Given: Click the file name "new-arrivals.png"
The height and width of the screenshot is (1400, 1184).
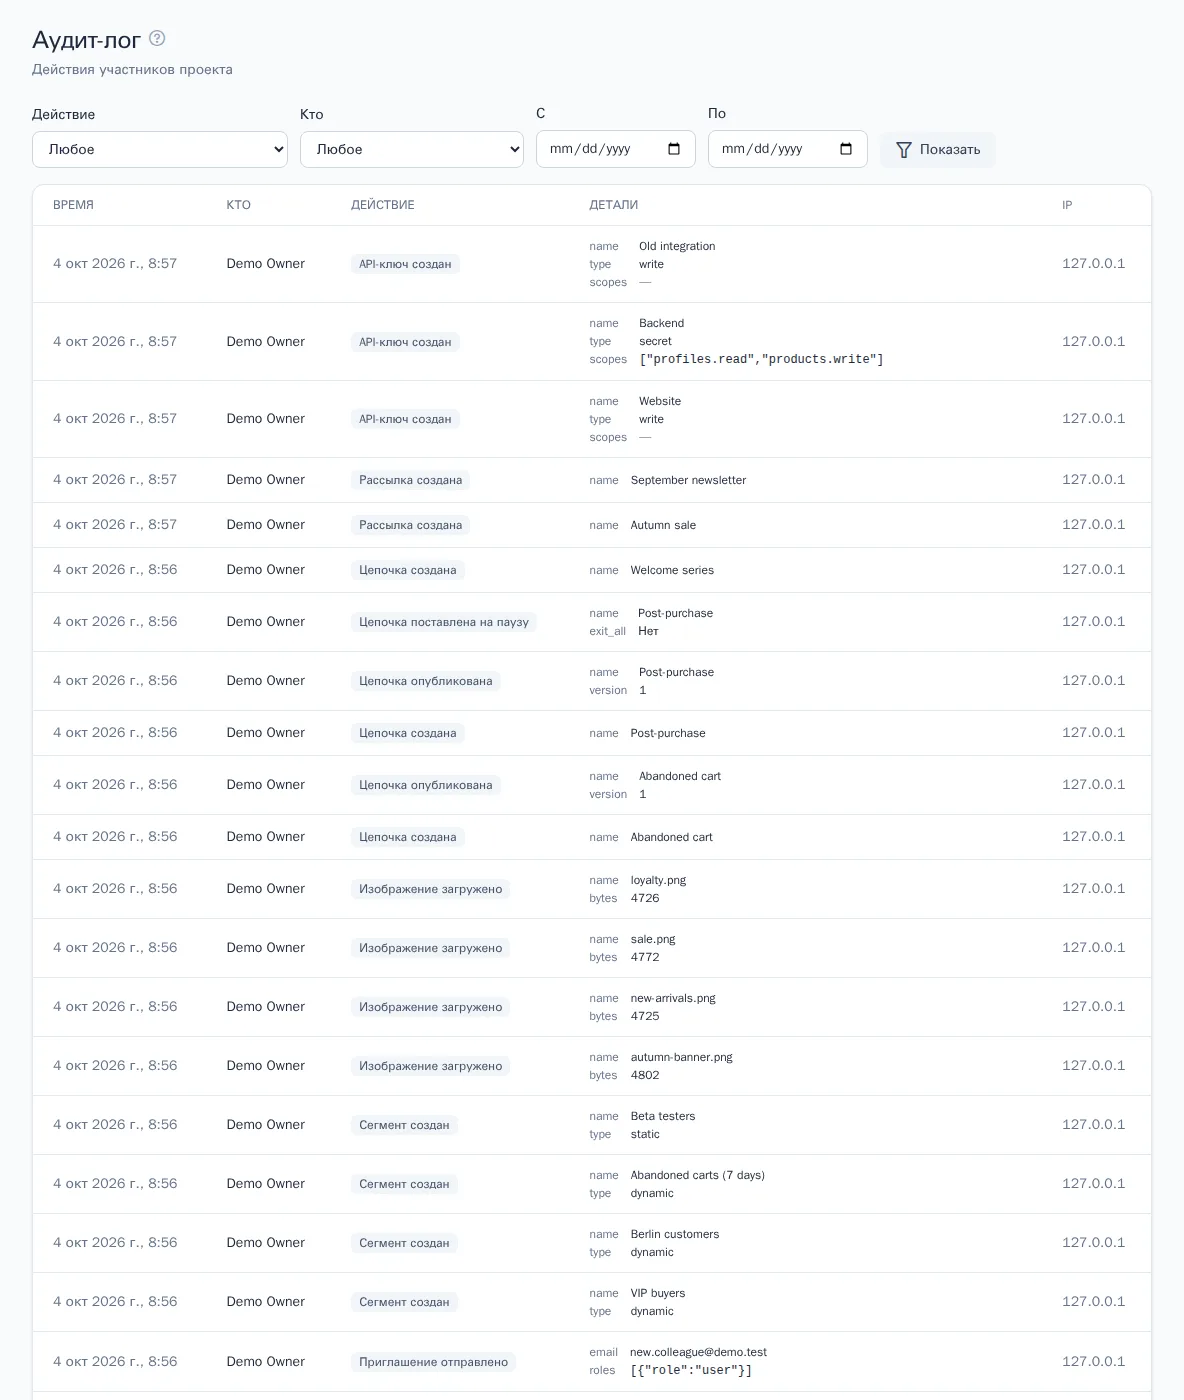Looking at the screenshot, I should (x=673, y=998).
